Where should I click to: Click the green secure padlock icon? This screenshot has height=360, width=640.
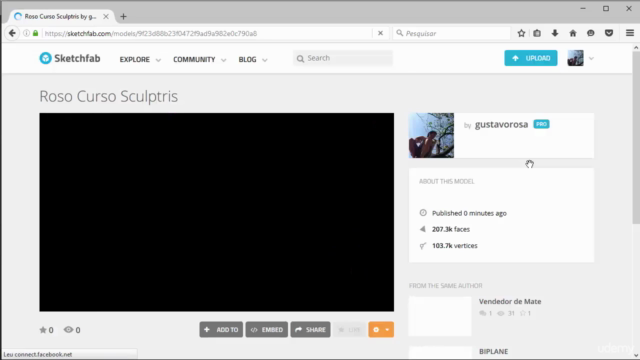(36, 33)
